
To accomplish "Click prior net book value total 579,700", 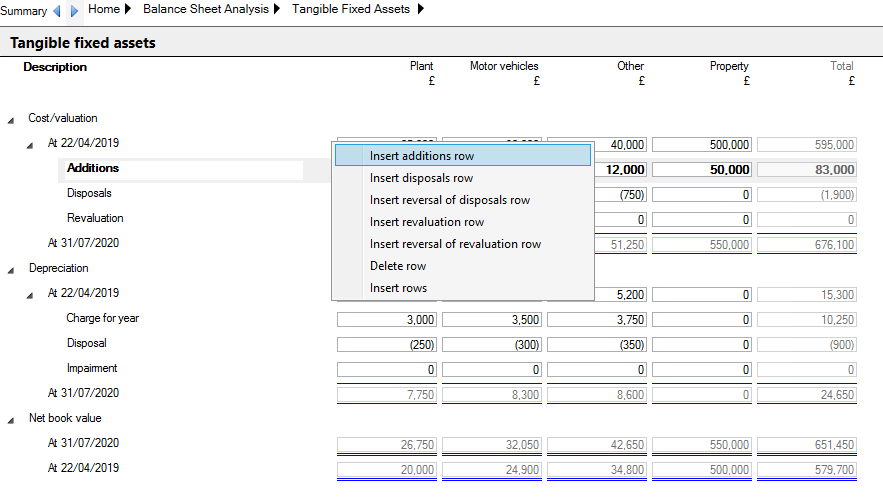I will [x=807, y=470].
